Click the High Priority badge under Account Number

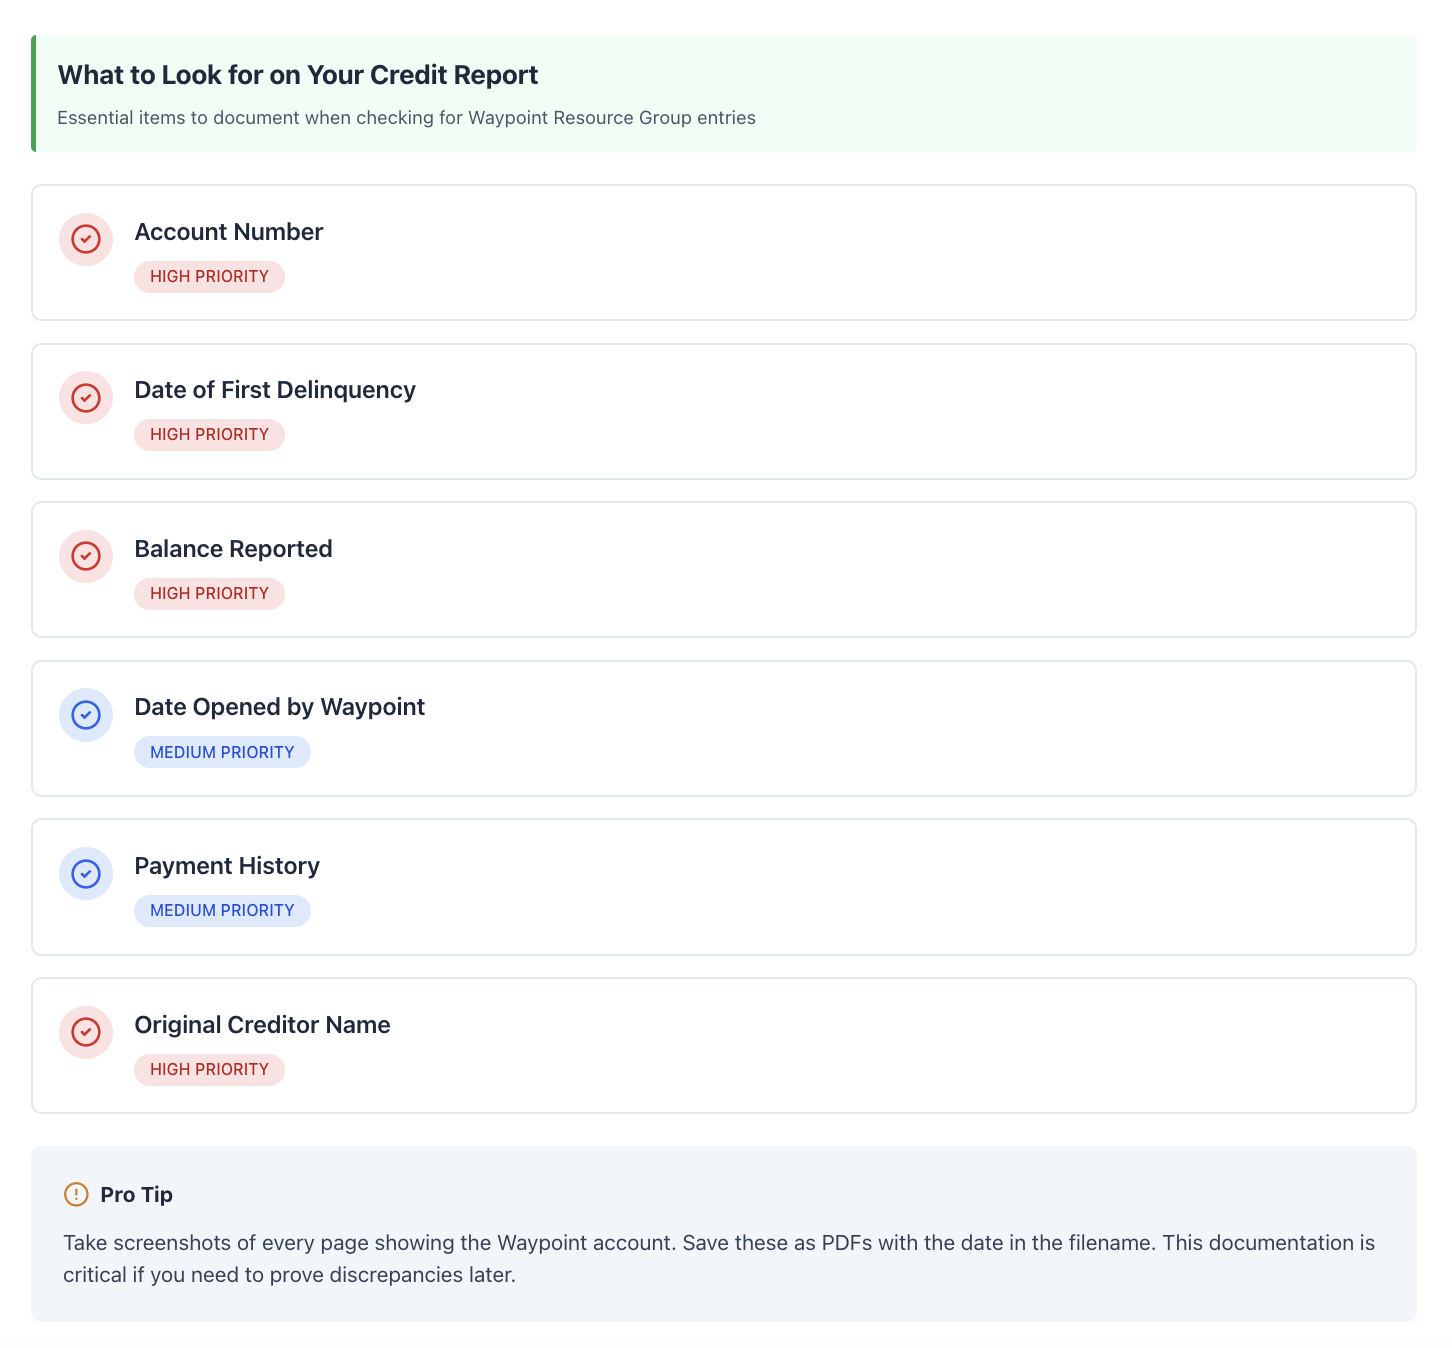[x=209, y=277]
